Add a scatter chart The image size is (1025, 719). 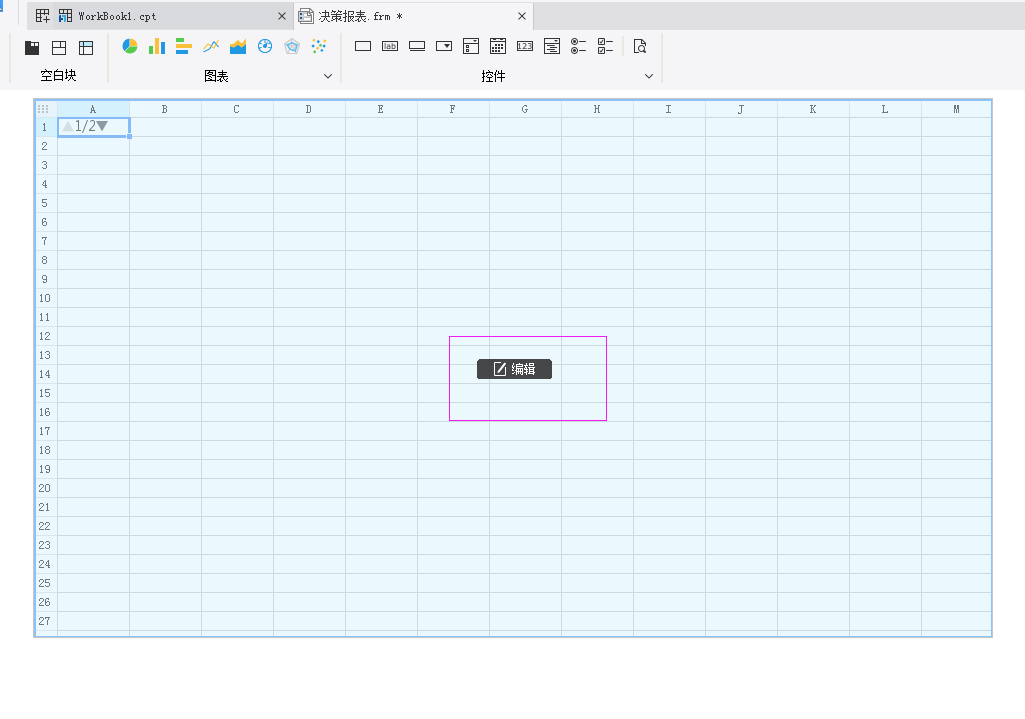point(319,46)
